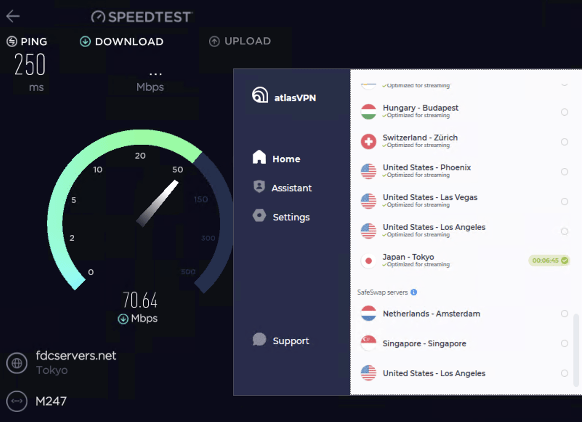This screenshot has width=582, height=422.
Task: Click the connected timer badge for Tokyo
Action: 549,261
